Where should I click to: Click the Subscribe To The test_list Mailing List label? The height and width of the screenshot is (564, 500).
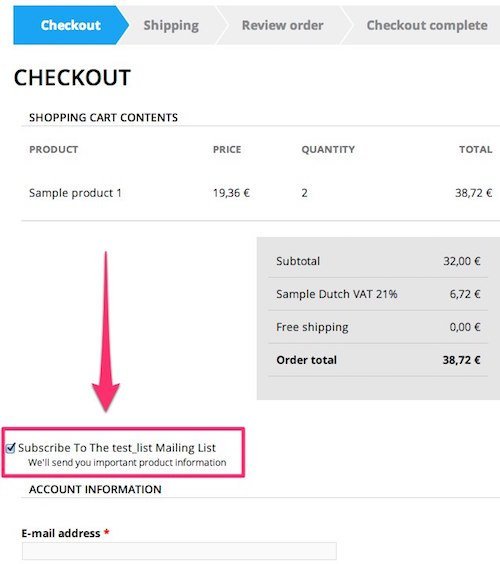click(117, 448)
